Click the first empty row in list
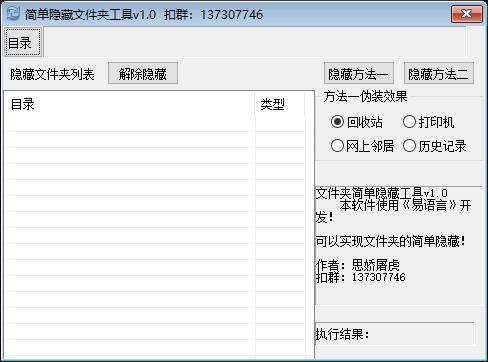The height and width of the screenshot is (362, 488). coord(155,124)
